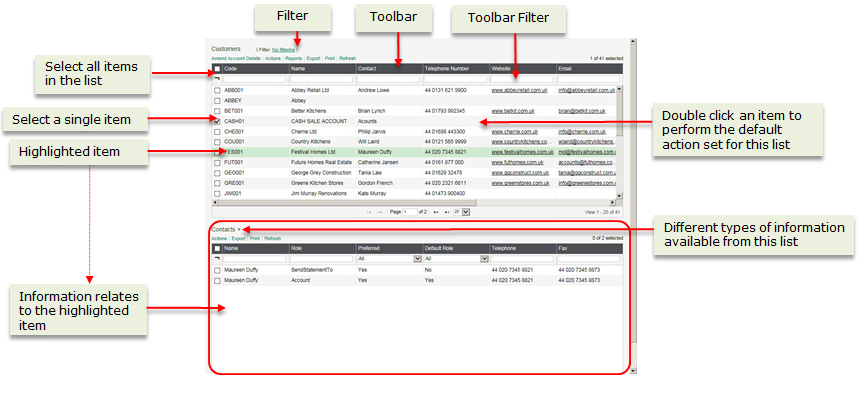Open Reports in the Customers toolbar
The height and width of the screenshot is (402, 866).
[x=294, y=59]
